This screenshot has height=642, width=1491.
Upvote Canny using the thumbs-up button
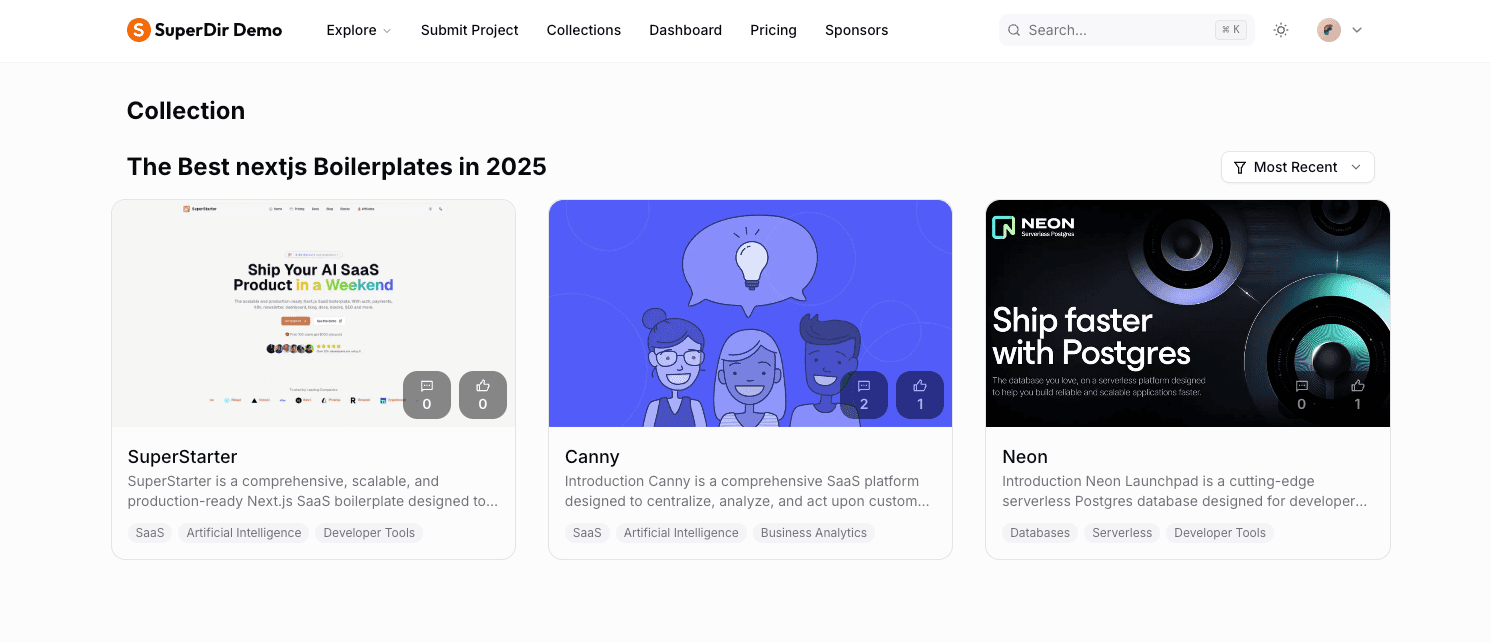click(x=920, y=394)
